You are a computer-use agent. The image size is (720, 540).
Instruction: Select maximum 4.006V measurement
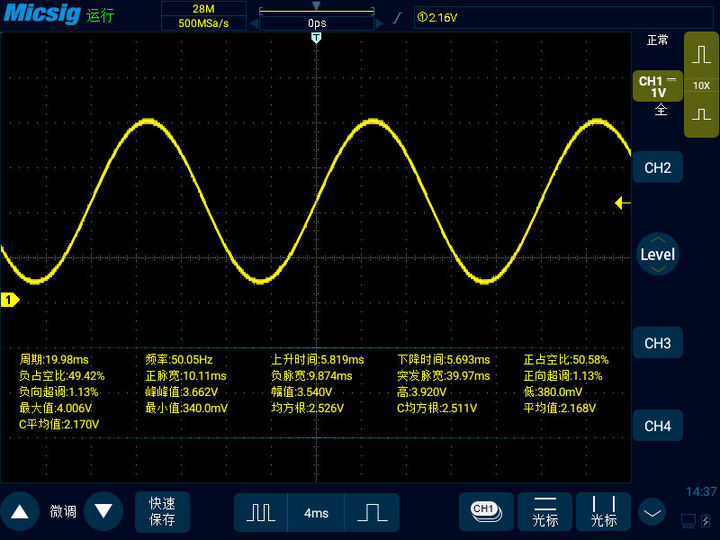pyautogui.click(x=56, y=408)
